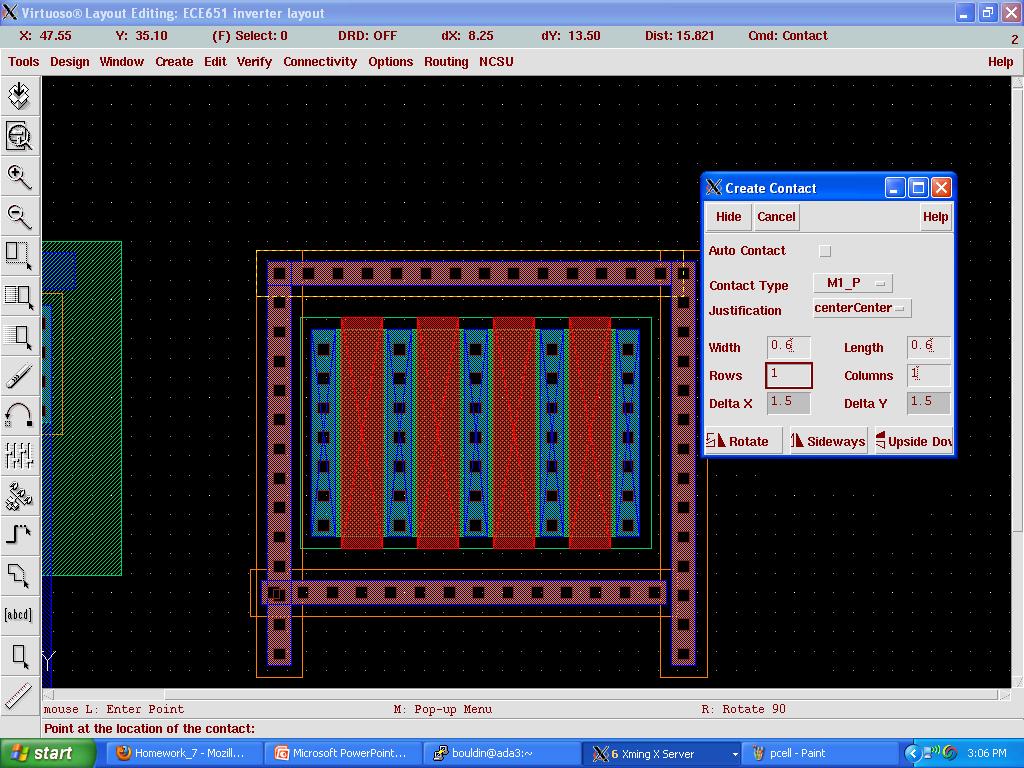The height and width of the screenshot is (768, 1024).
Task: Open the main window Help menu
Action: coord(1000,61)
